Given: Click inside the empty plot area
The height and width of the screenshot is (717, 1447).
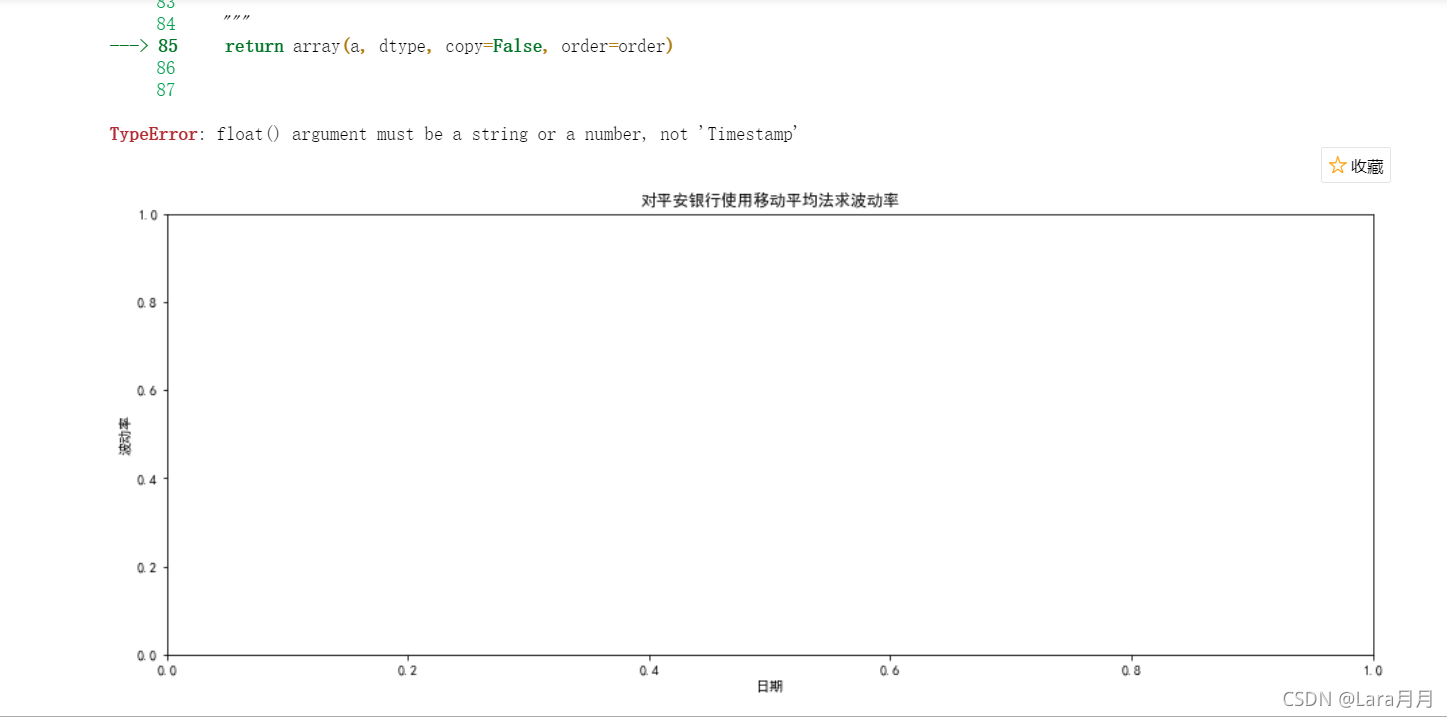Looking at the screenshot, I should coord(770,430).
